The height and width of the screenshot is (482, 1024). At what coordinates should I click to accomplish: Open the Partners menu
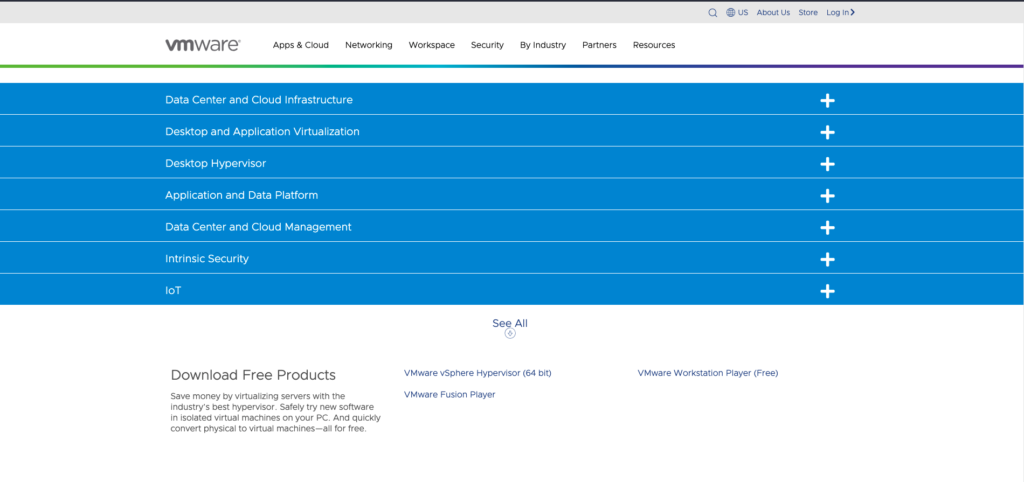coord(600,45)
